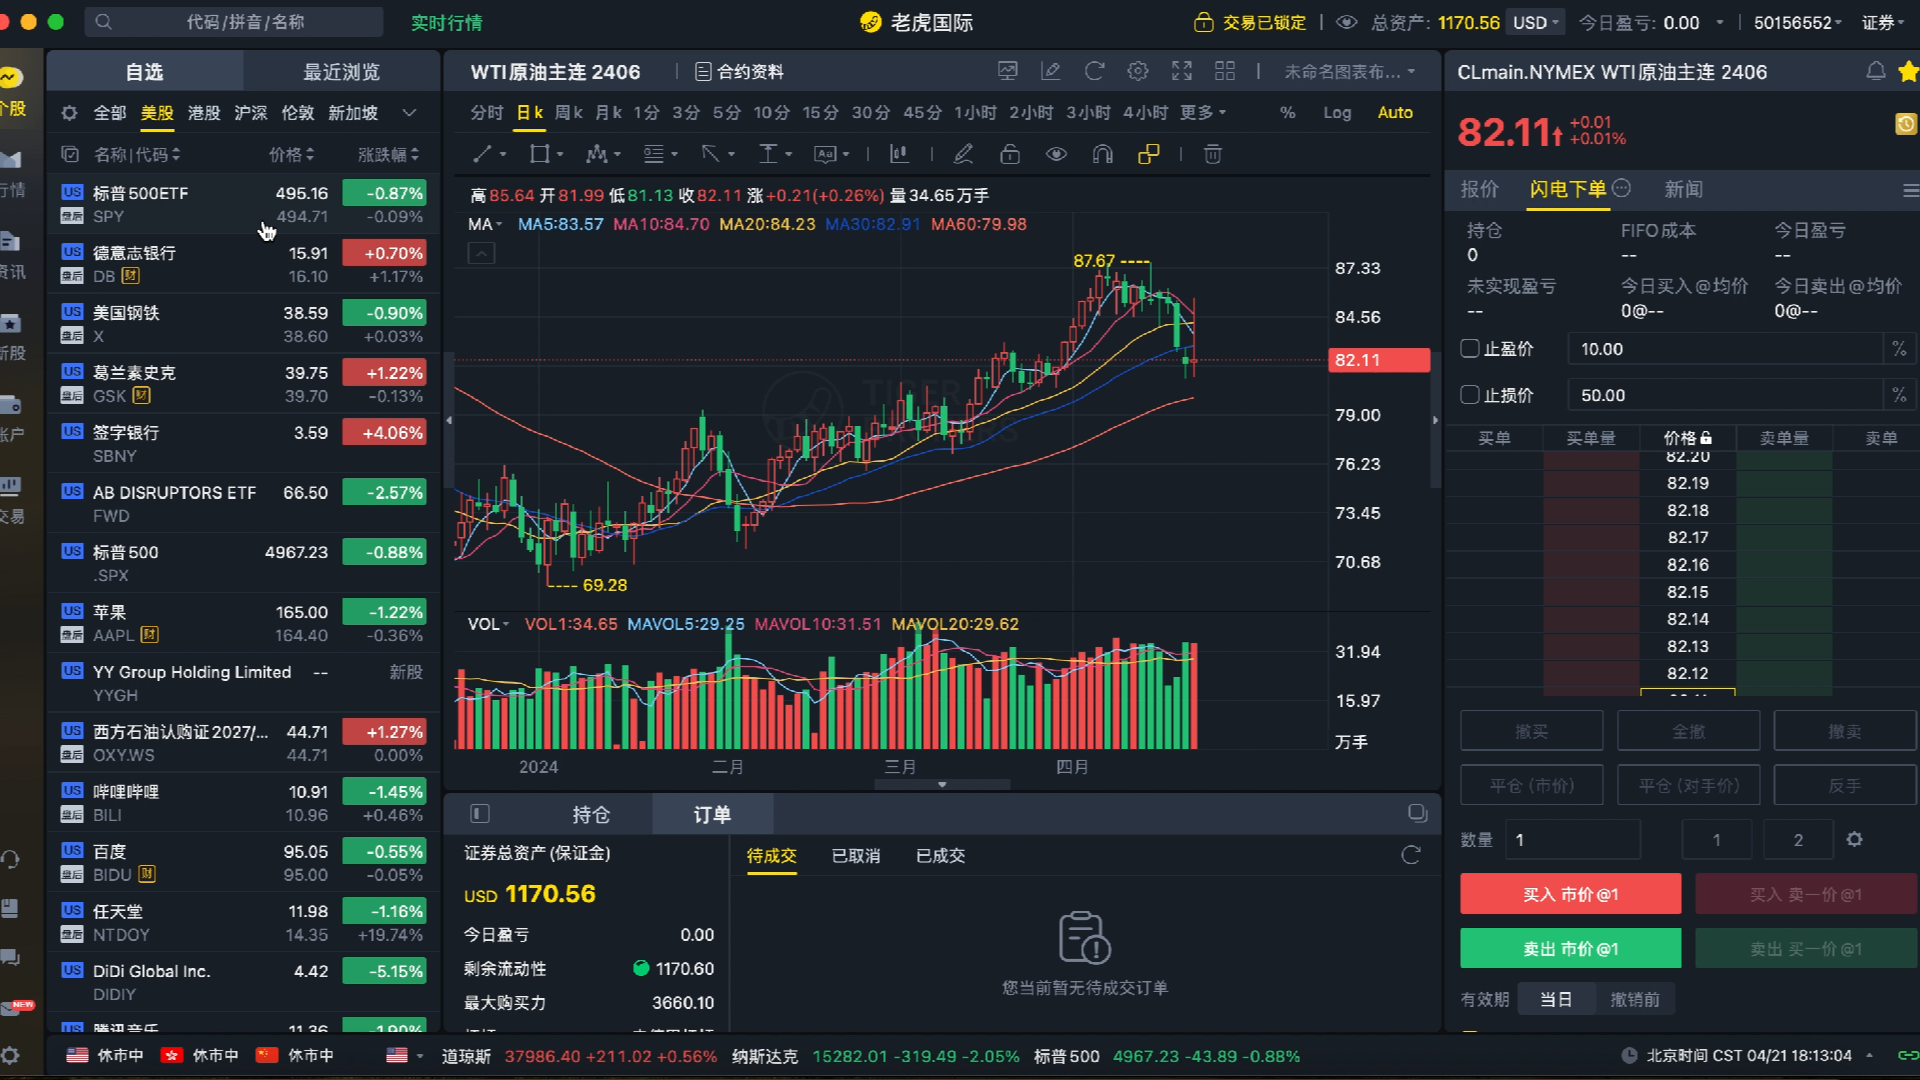Image resolution: width=1920 pixels, height=1080 pixels.
Task: Toggle Log scale on the chart
Action: [1337, 113]
